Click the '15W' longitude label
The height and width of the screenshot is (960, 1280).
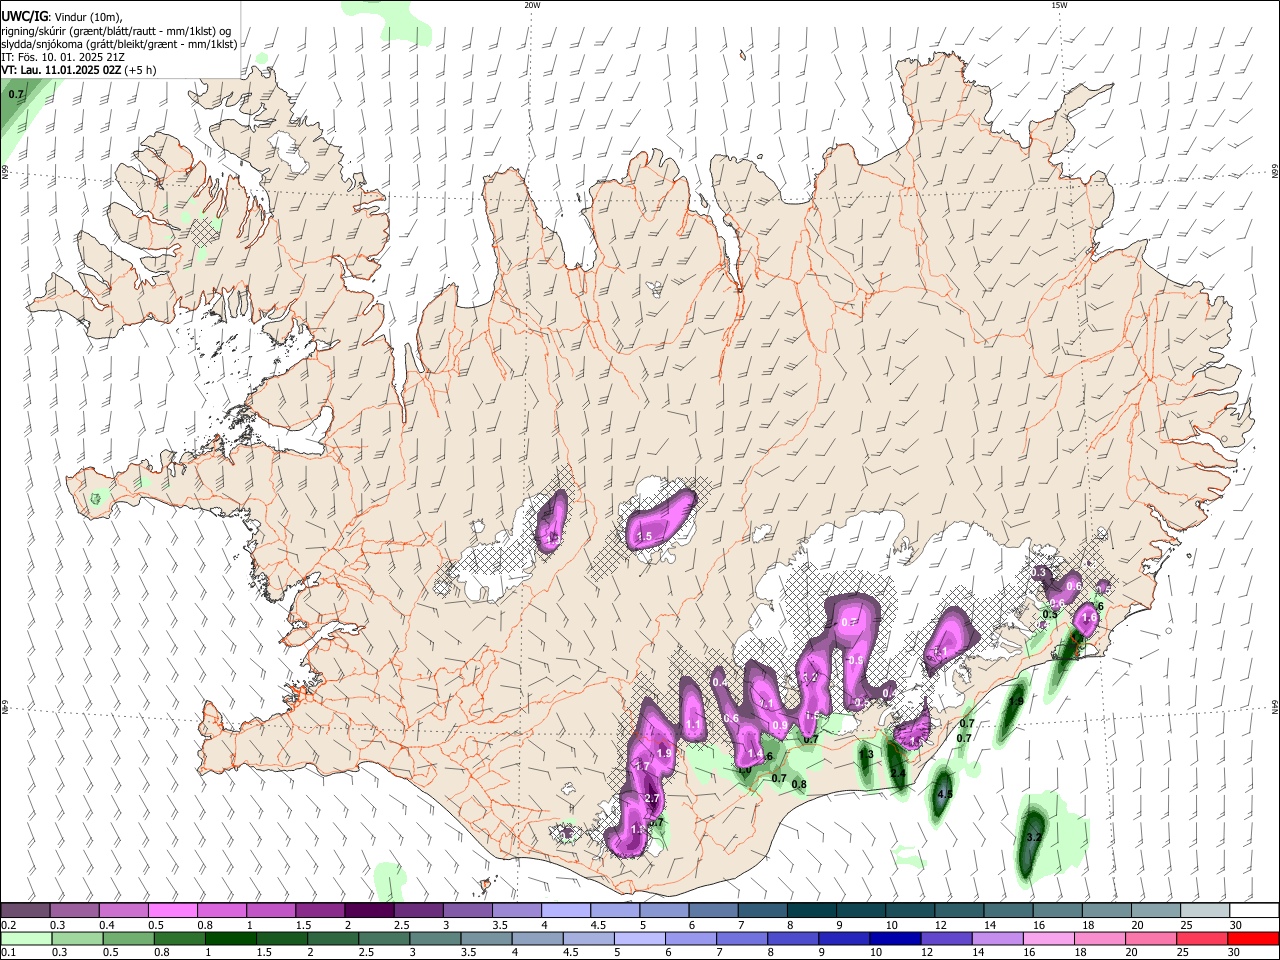[1058, 5]
